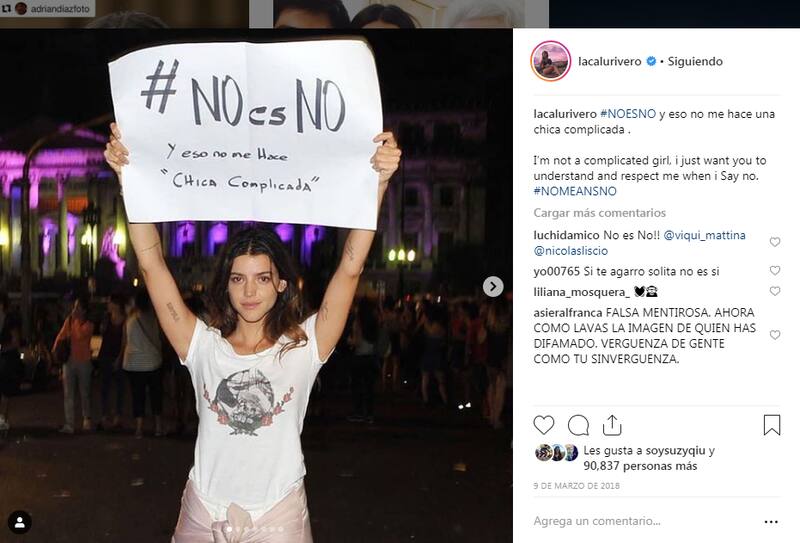
Task: Like the post with the heart icon
Action: 544,425
